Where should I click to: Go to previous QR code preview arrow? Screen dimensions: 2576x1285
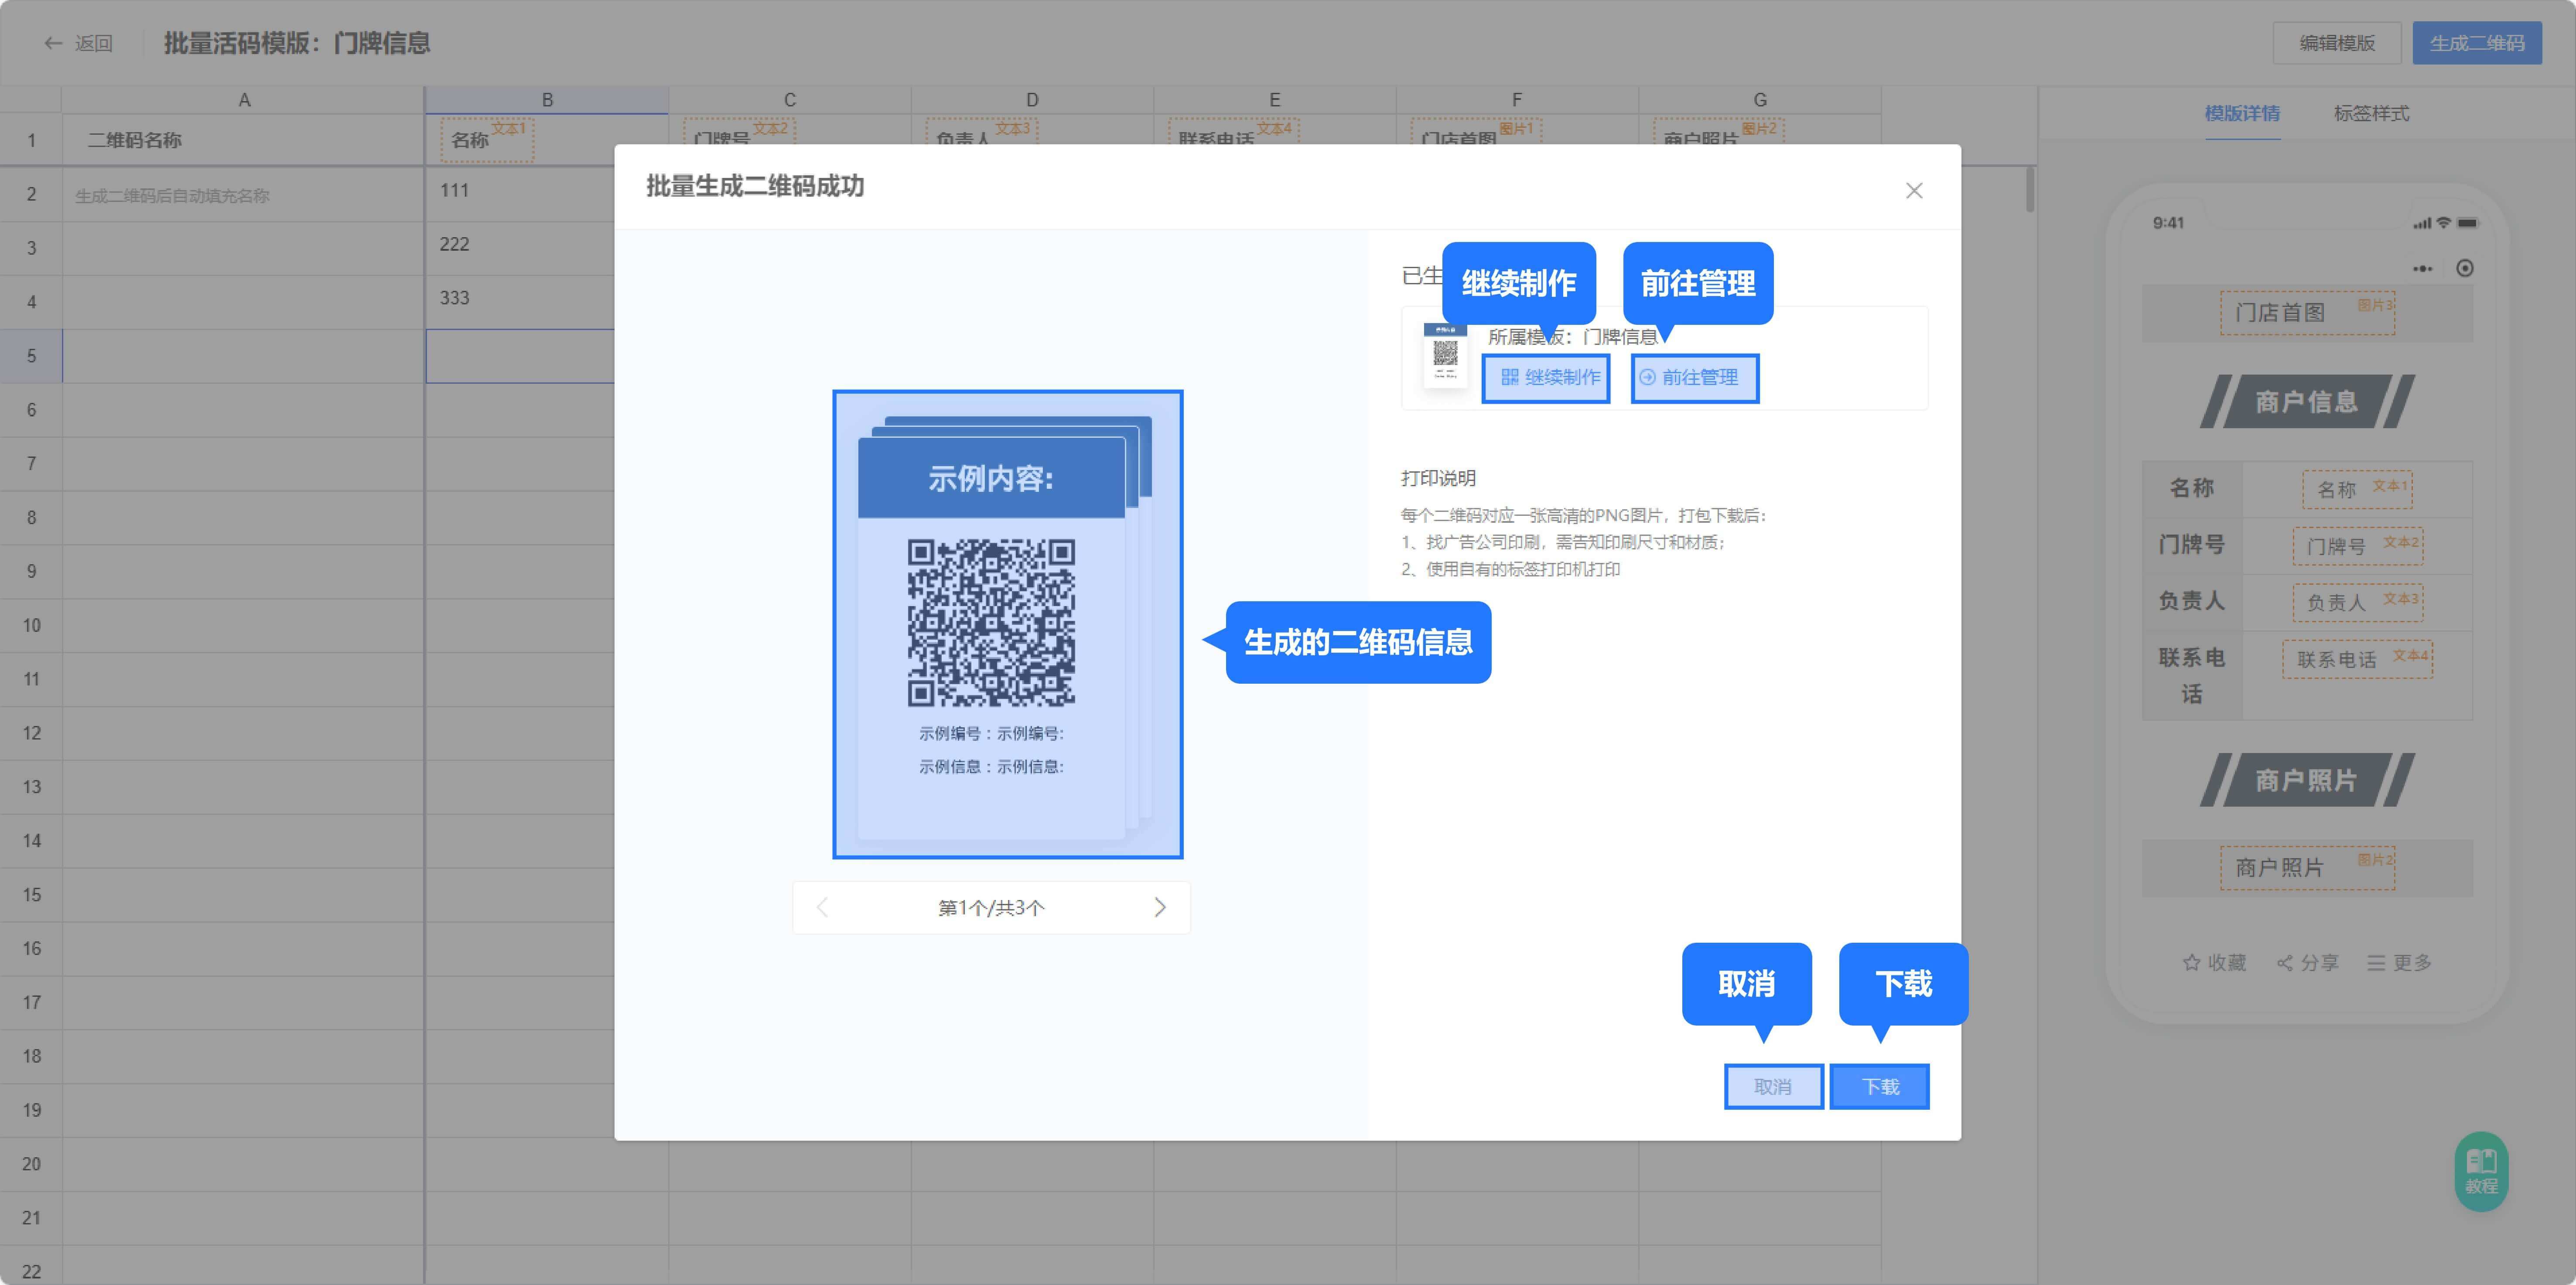(823, 907)
